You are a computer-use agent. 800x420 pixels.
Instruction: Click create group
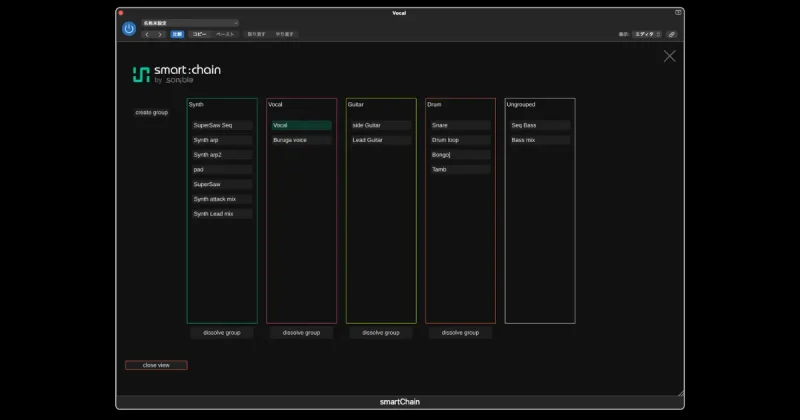[x=152, y=112]
